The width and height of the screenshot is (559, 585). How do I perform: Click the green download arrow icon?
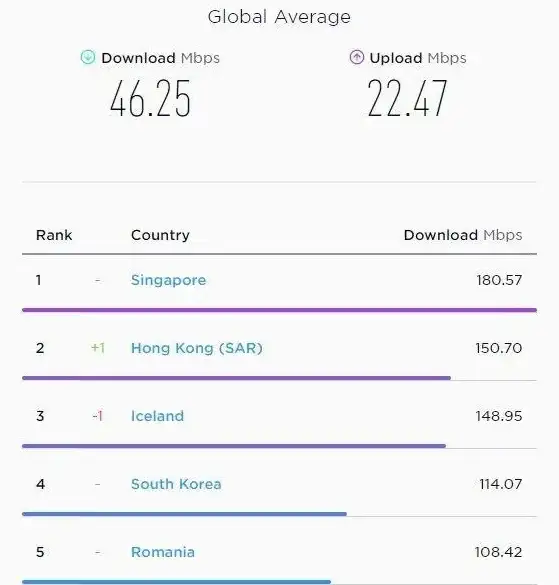pyautogui.click(x=88, y=57)
